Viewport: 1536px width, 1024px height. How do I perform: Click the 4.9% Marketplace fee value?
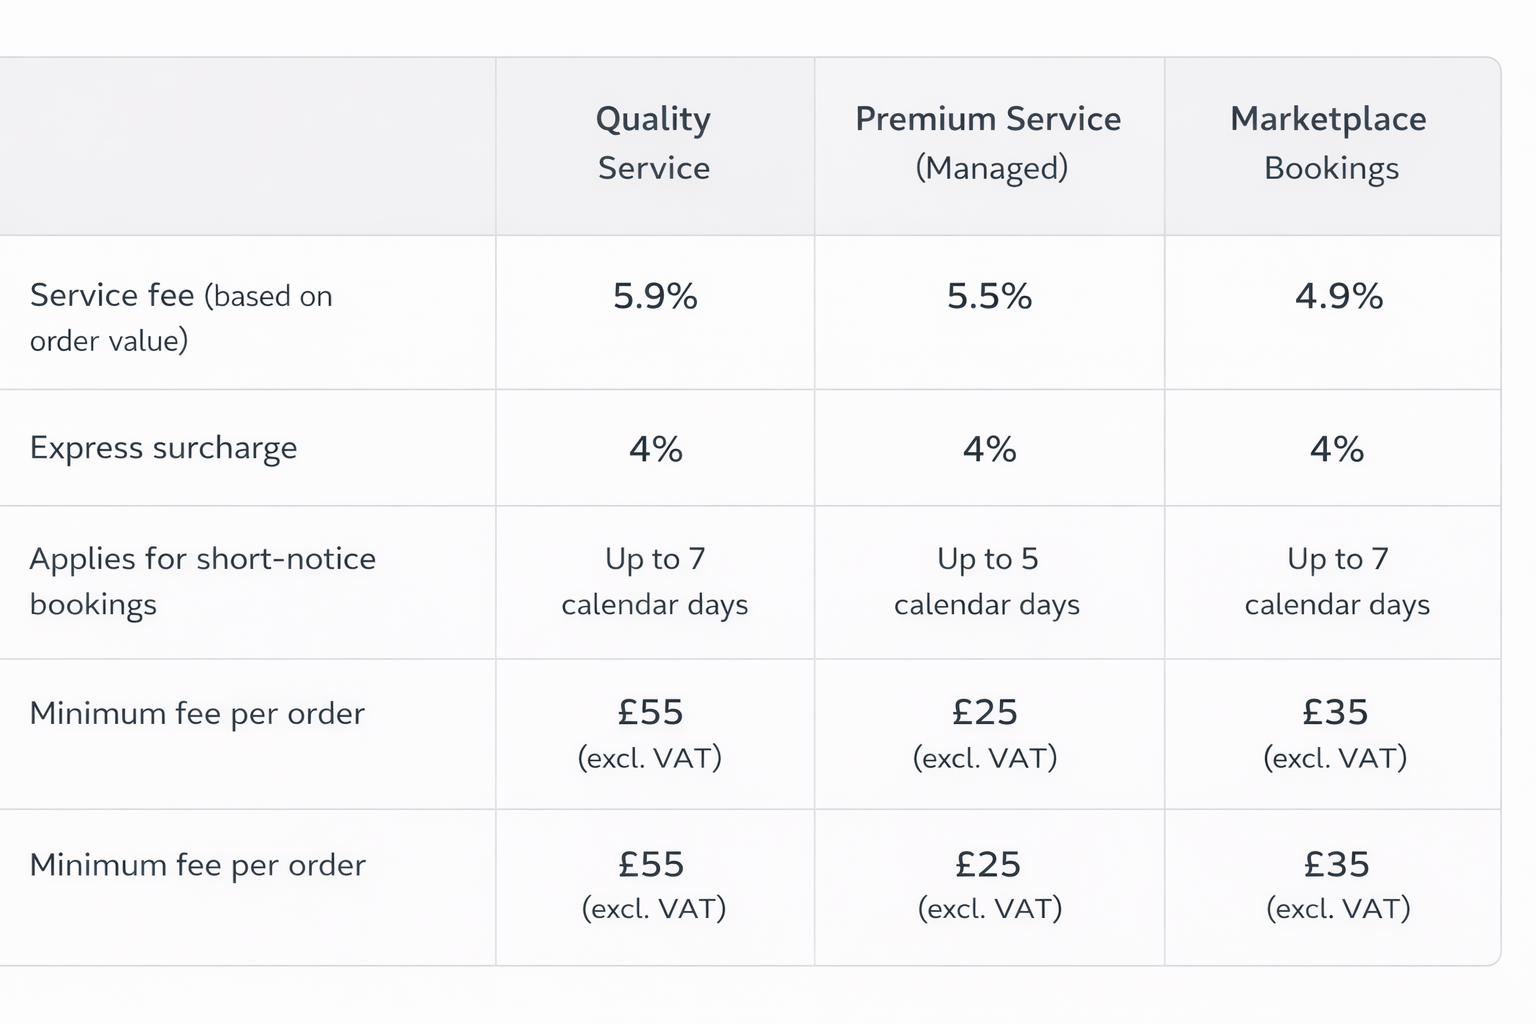tap(1339, 296)
